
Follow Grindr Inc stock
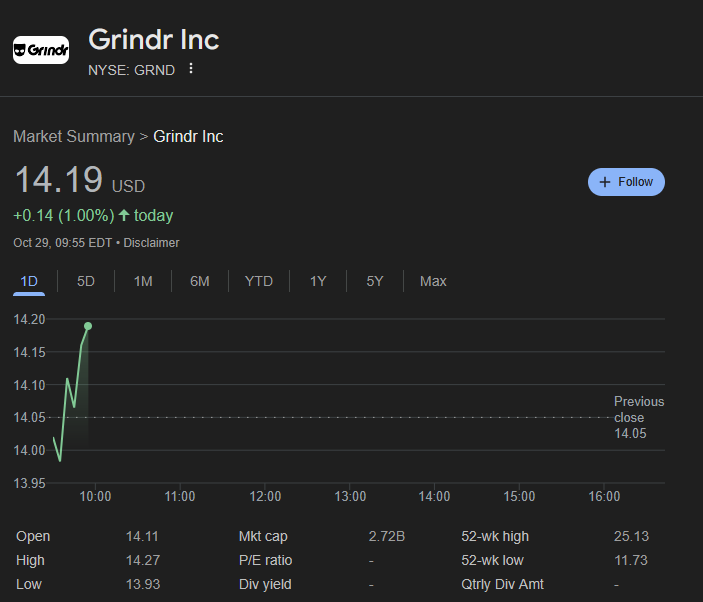[626, 182]
